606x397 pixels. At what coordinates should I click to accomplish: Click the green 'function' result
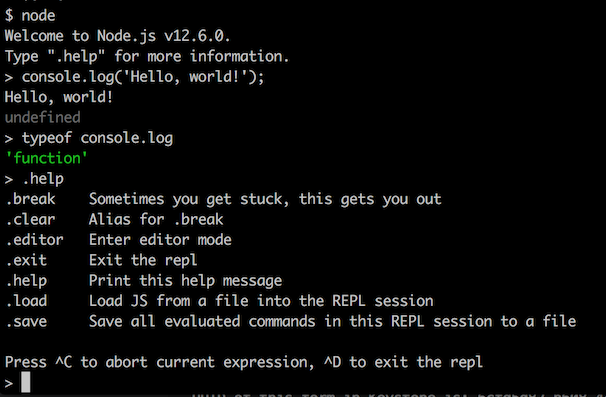[46, 158]
